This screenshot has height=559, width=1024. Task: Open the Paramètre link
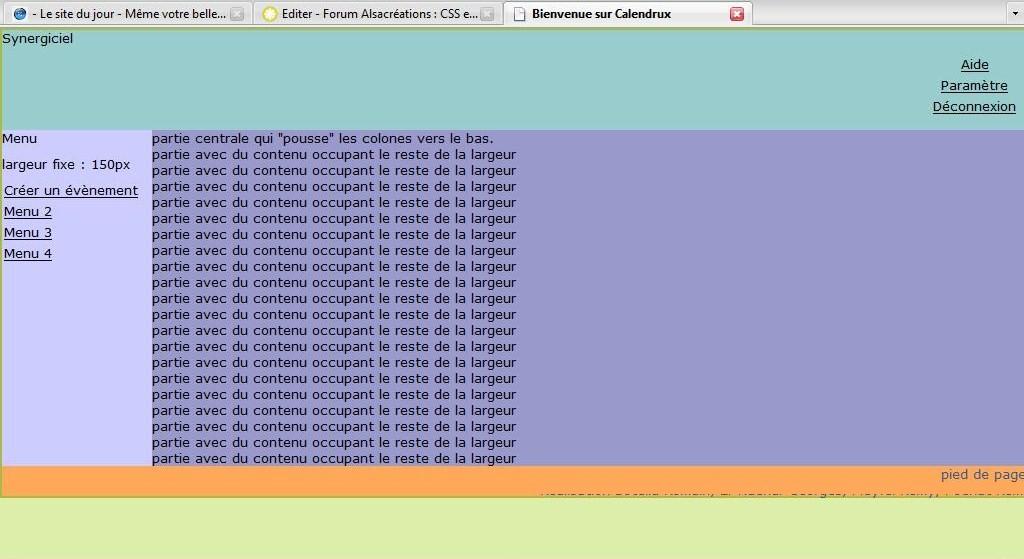(974, 86)
